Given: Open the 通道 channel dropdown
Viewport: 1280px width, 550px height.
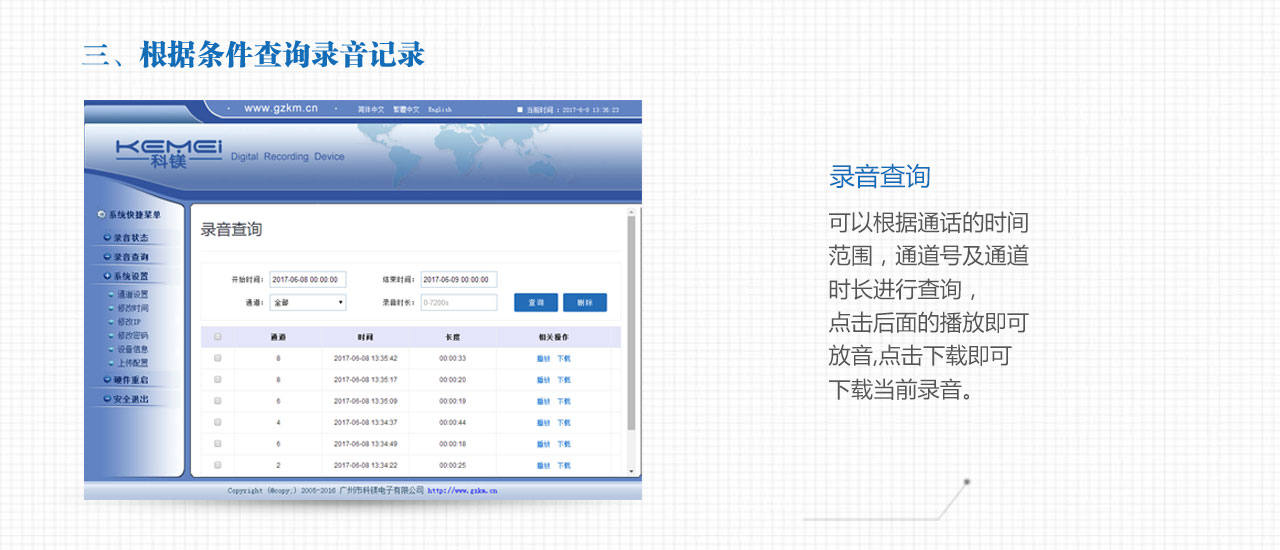Looking at the screenshot, I should click(x=308, y=302).
